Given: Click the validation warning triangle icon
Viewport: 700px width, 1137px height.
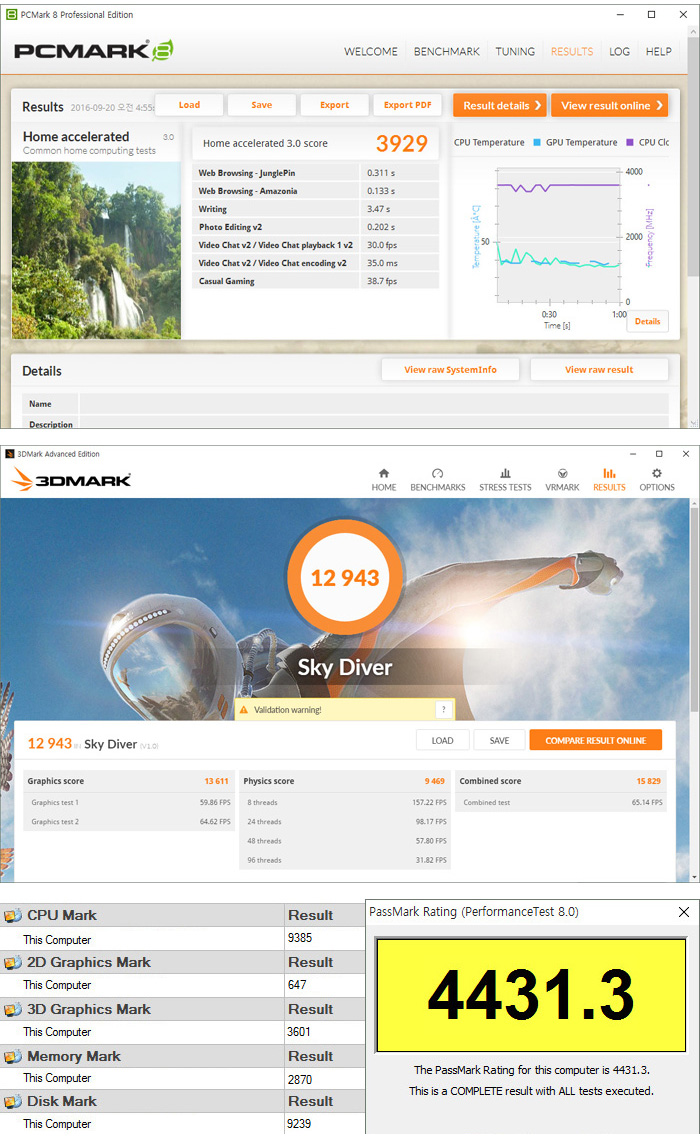Looking at the screenshot, I should pyautogui.click(x=244, y=710).
